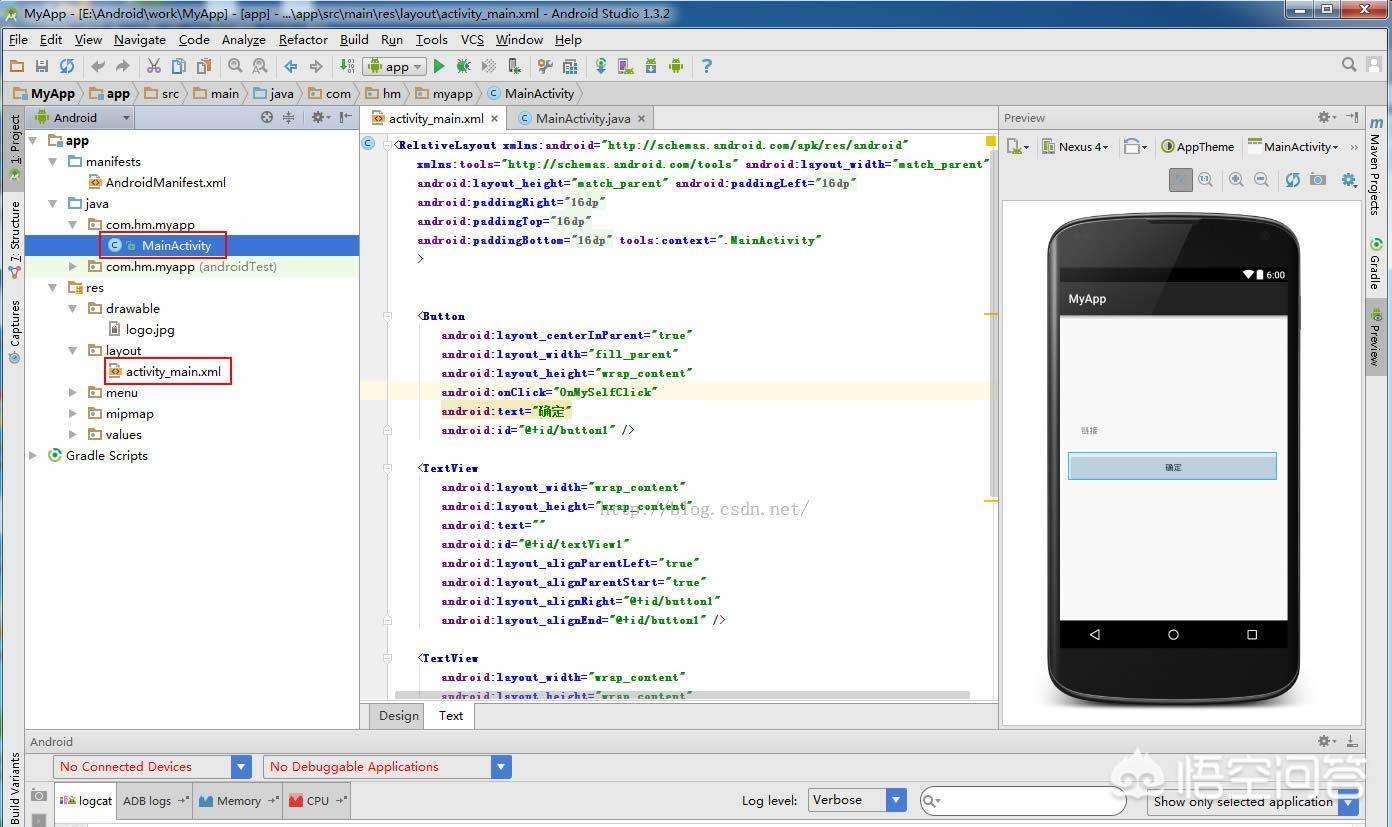The height and width of the screenshot is (827, 1392).
Task: Open the VCS menu
Action: pos(472,40)
